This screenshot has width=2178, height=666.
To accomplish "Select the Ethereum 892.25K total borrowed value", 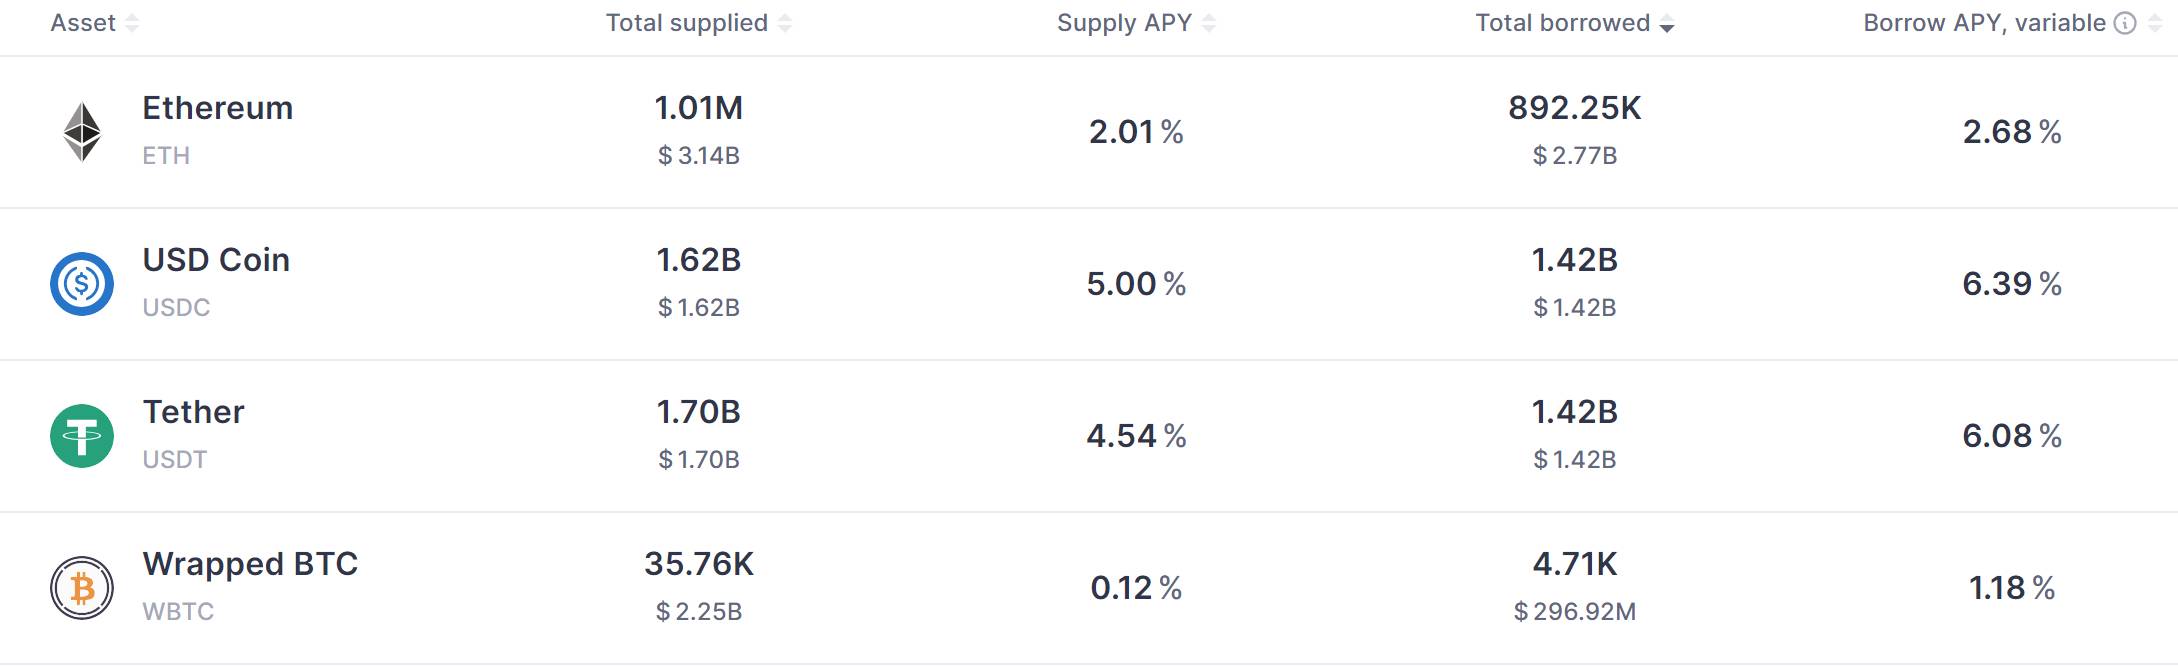I will point(1575,108).
